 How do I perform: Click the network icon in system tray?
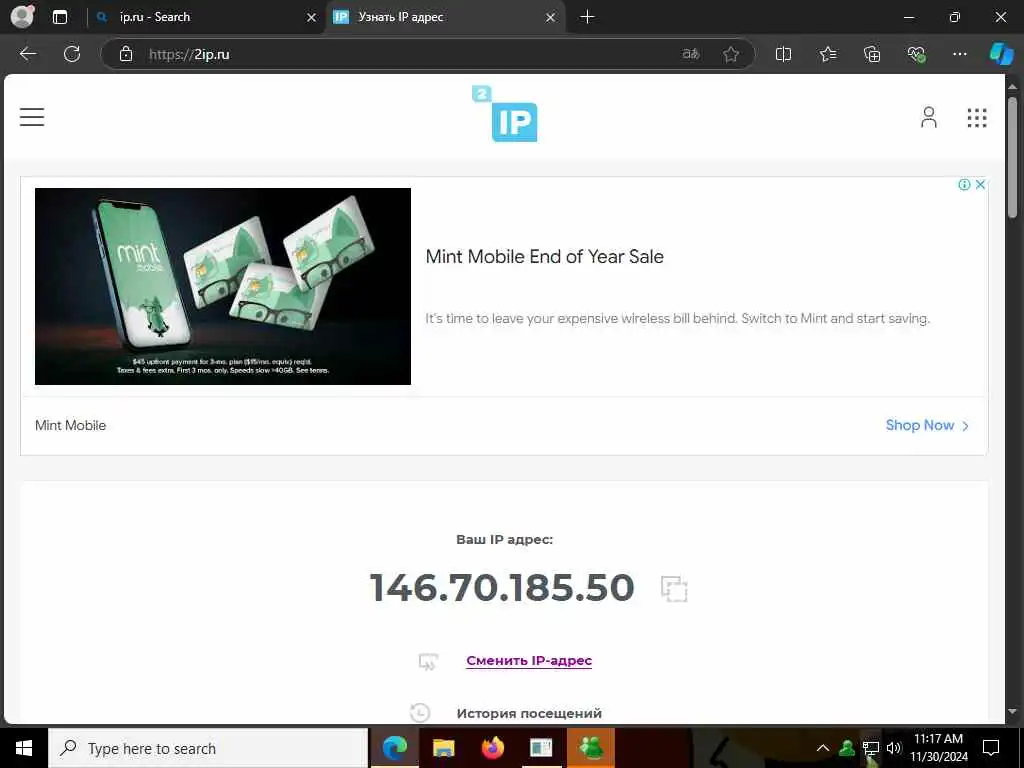point(871,748)
